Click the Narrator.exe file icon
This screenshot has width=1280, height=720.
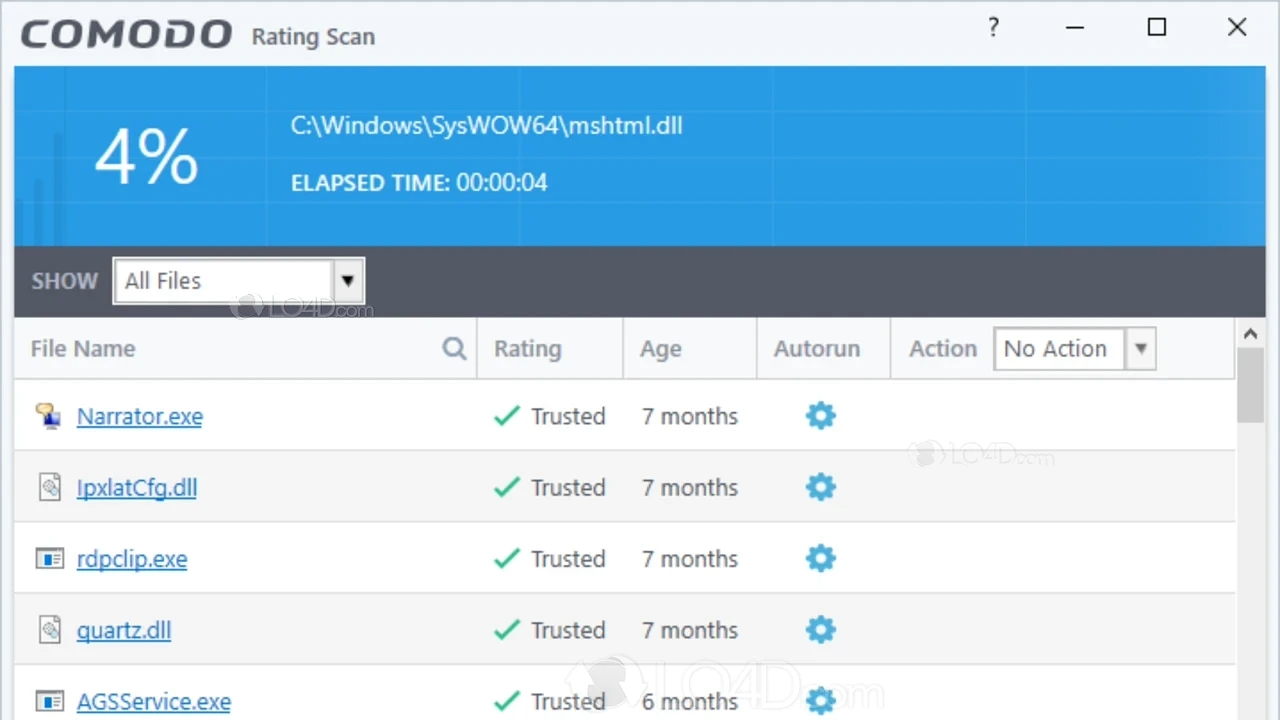(x=48, y=416)
